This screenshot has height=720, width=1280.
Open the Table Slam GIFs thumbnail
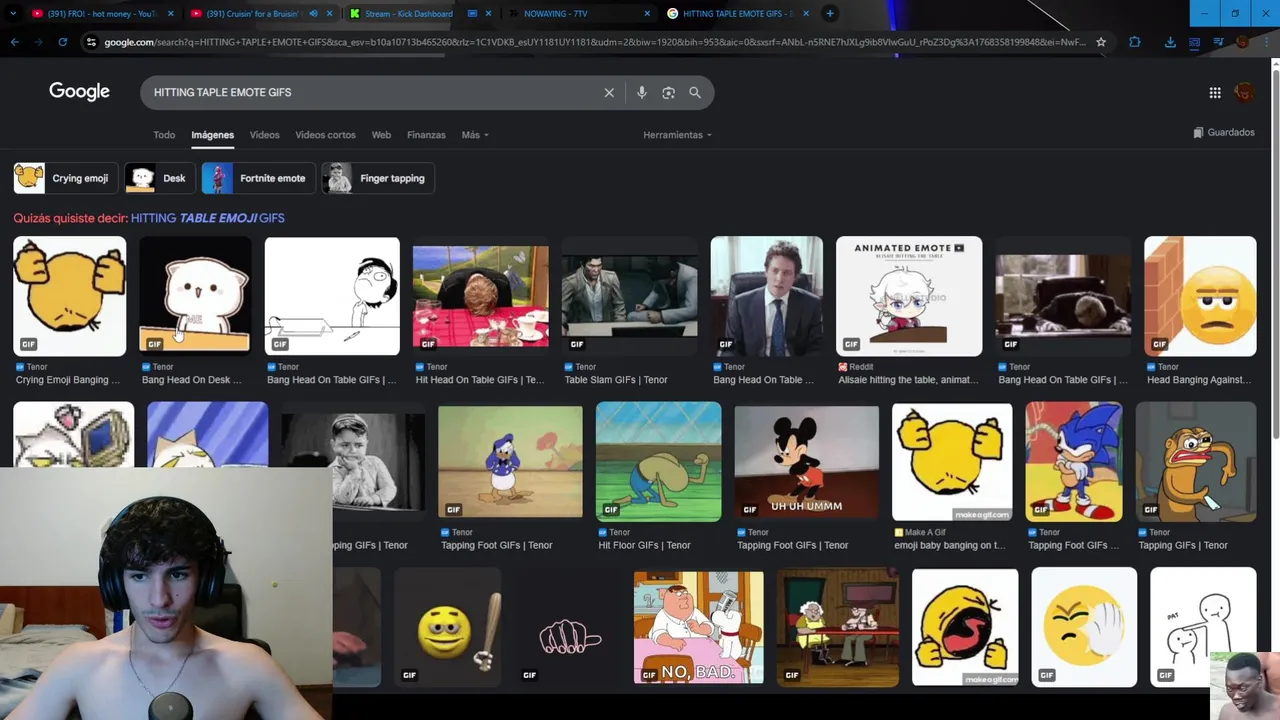[x=630, y=296]
